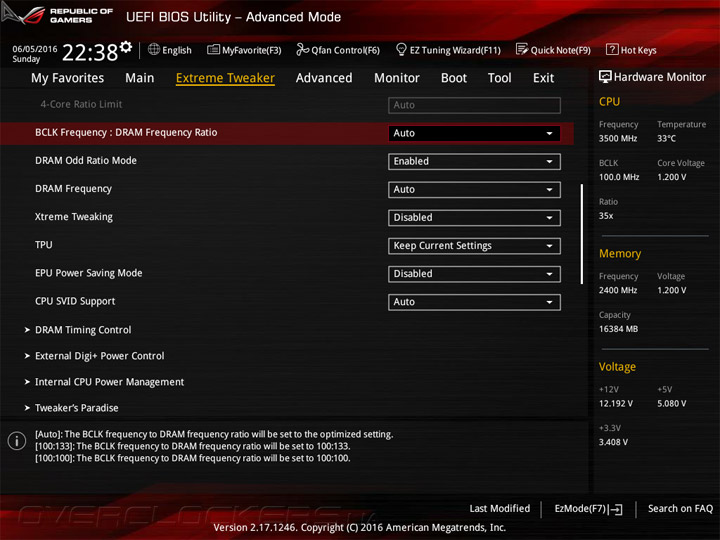This screenshot has width=720, height=540.
Task: Open the TPU Keep Current Settings dropdown
Action: [x=474, y=246]
